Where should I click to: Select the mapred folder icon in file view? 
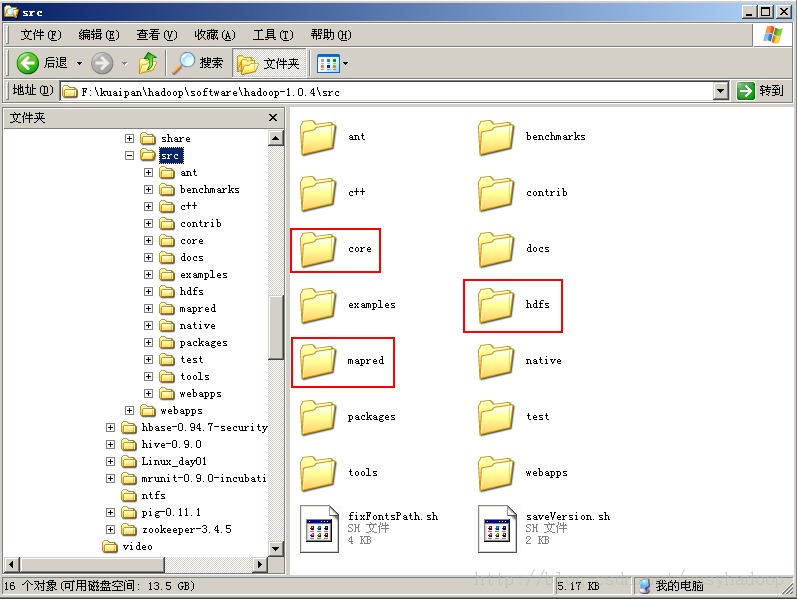[318, 361]
